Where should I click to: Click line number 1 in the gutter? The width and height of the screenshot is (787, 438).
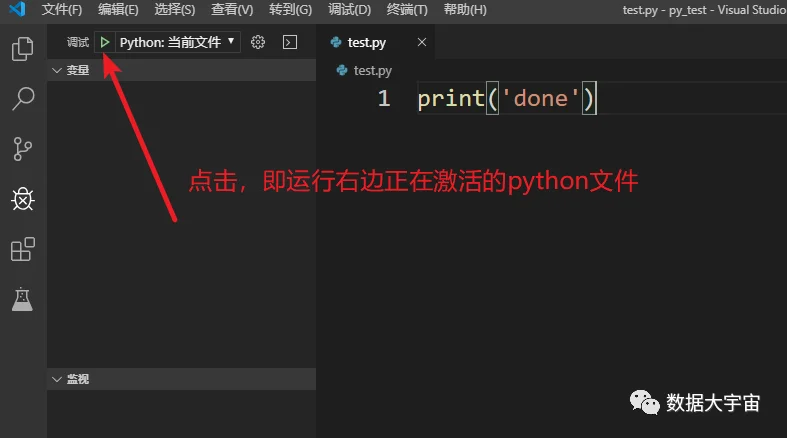(x=384, y=98)
